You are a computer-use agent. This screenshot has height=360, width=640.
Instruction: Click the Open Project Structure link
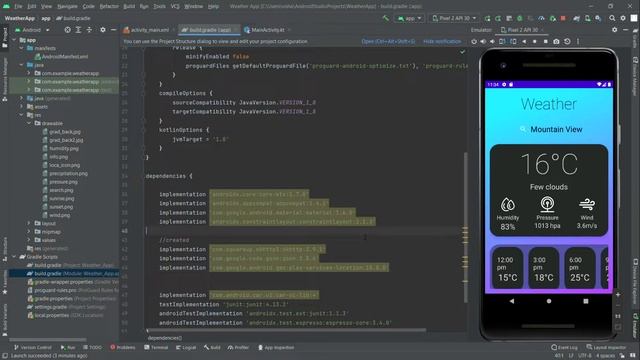click(x=388, y=42)
